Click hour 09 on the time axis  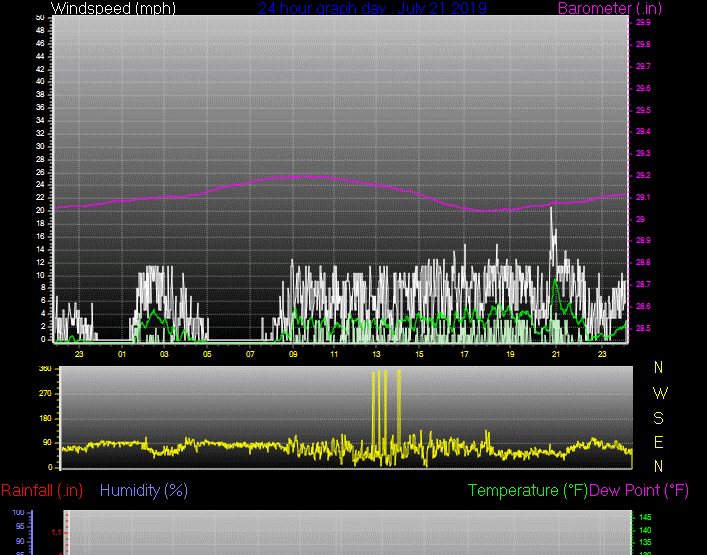pos(292,354)
